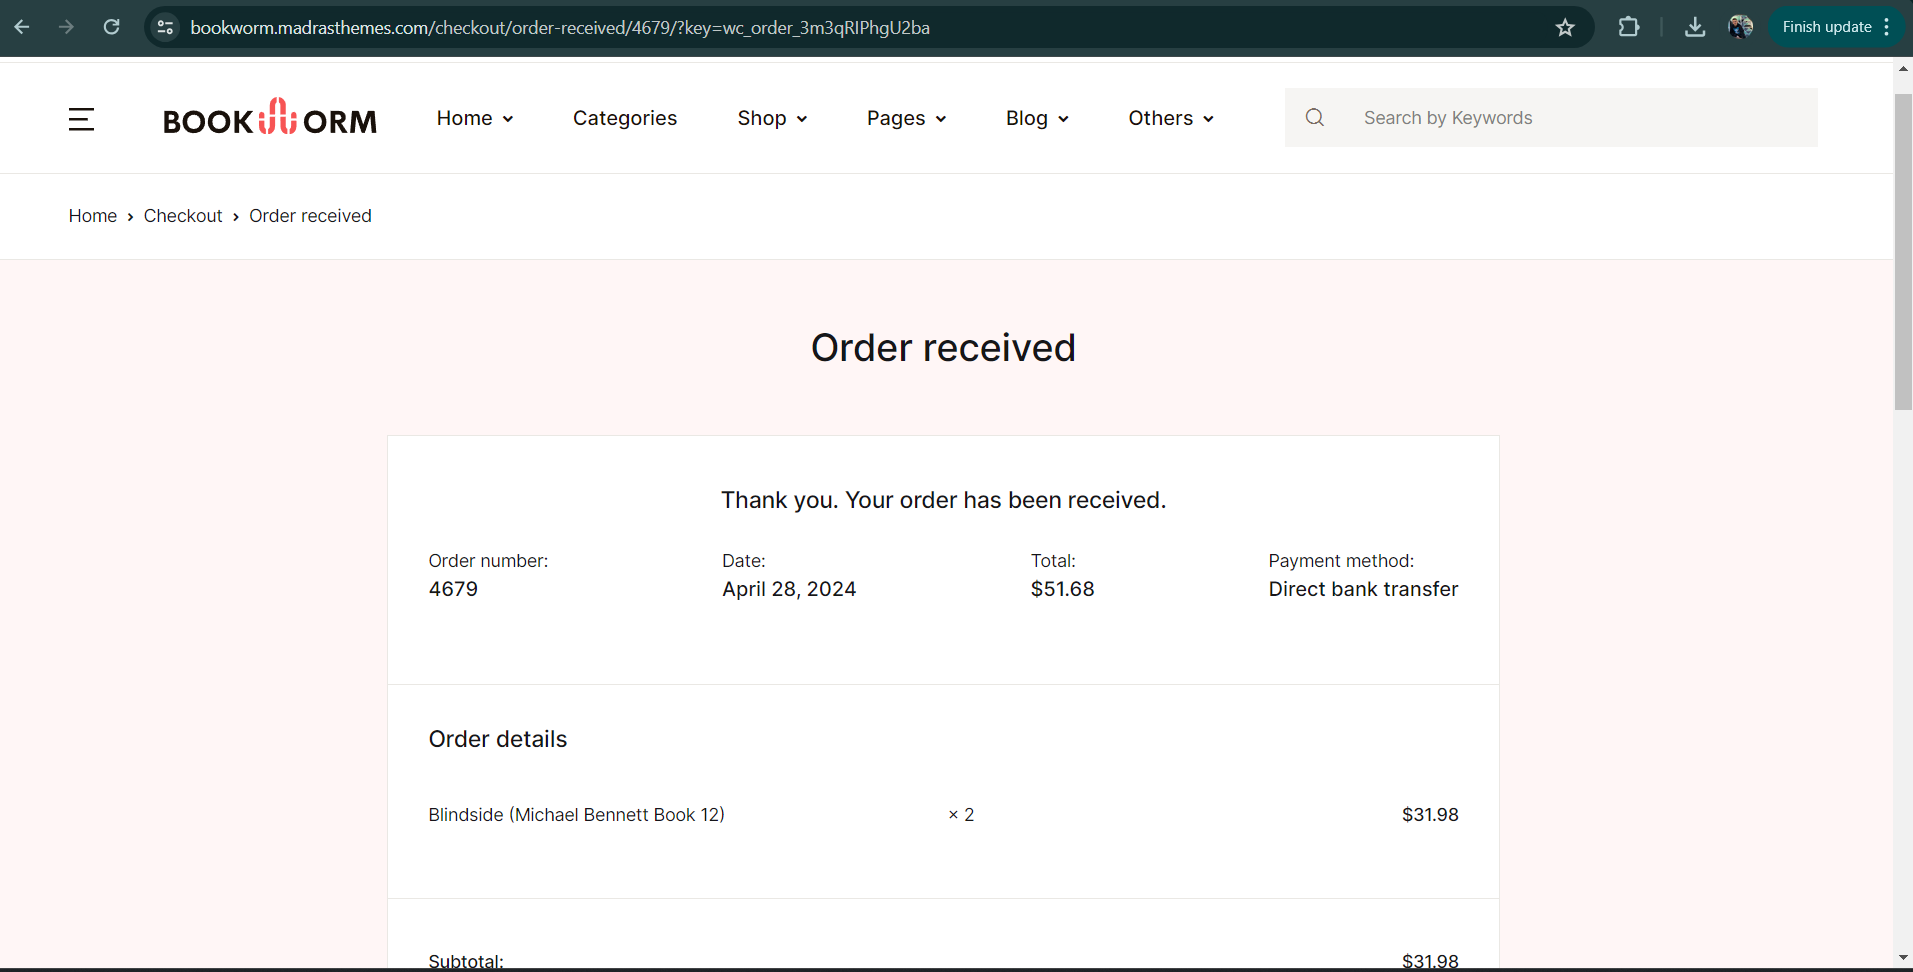Click the Bookworm logo

(x=270, y=118)
